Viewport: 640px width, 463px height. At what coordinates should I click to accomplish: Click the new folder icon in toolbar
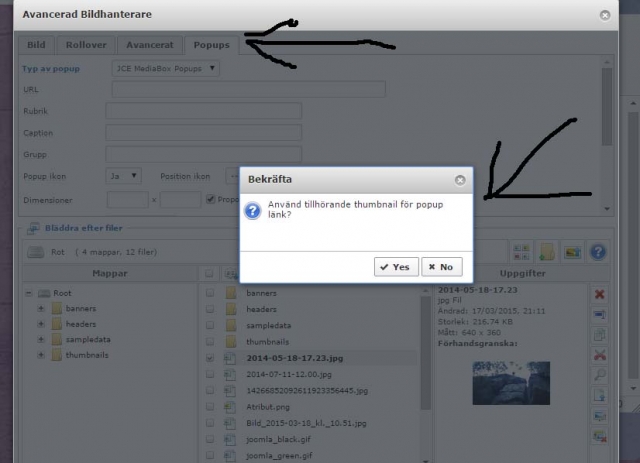(547, 251)
